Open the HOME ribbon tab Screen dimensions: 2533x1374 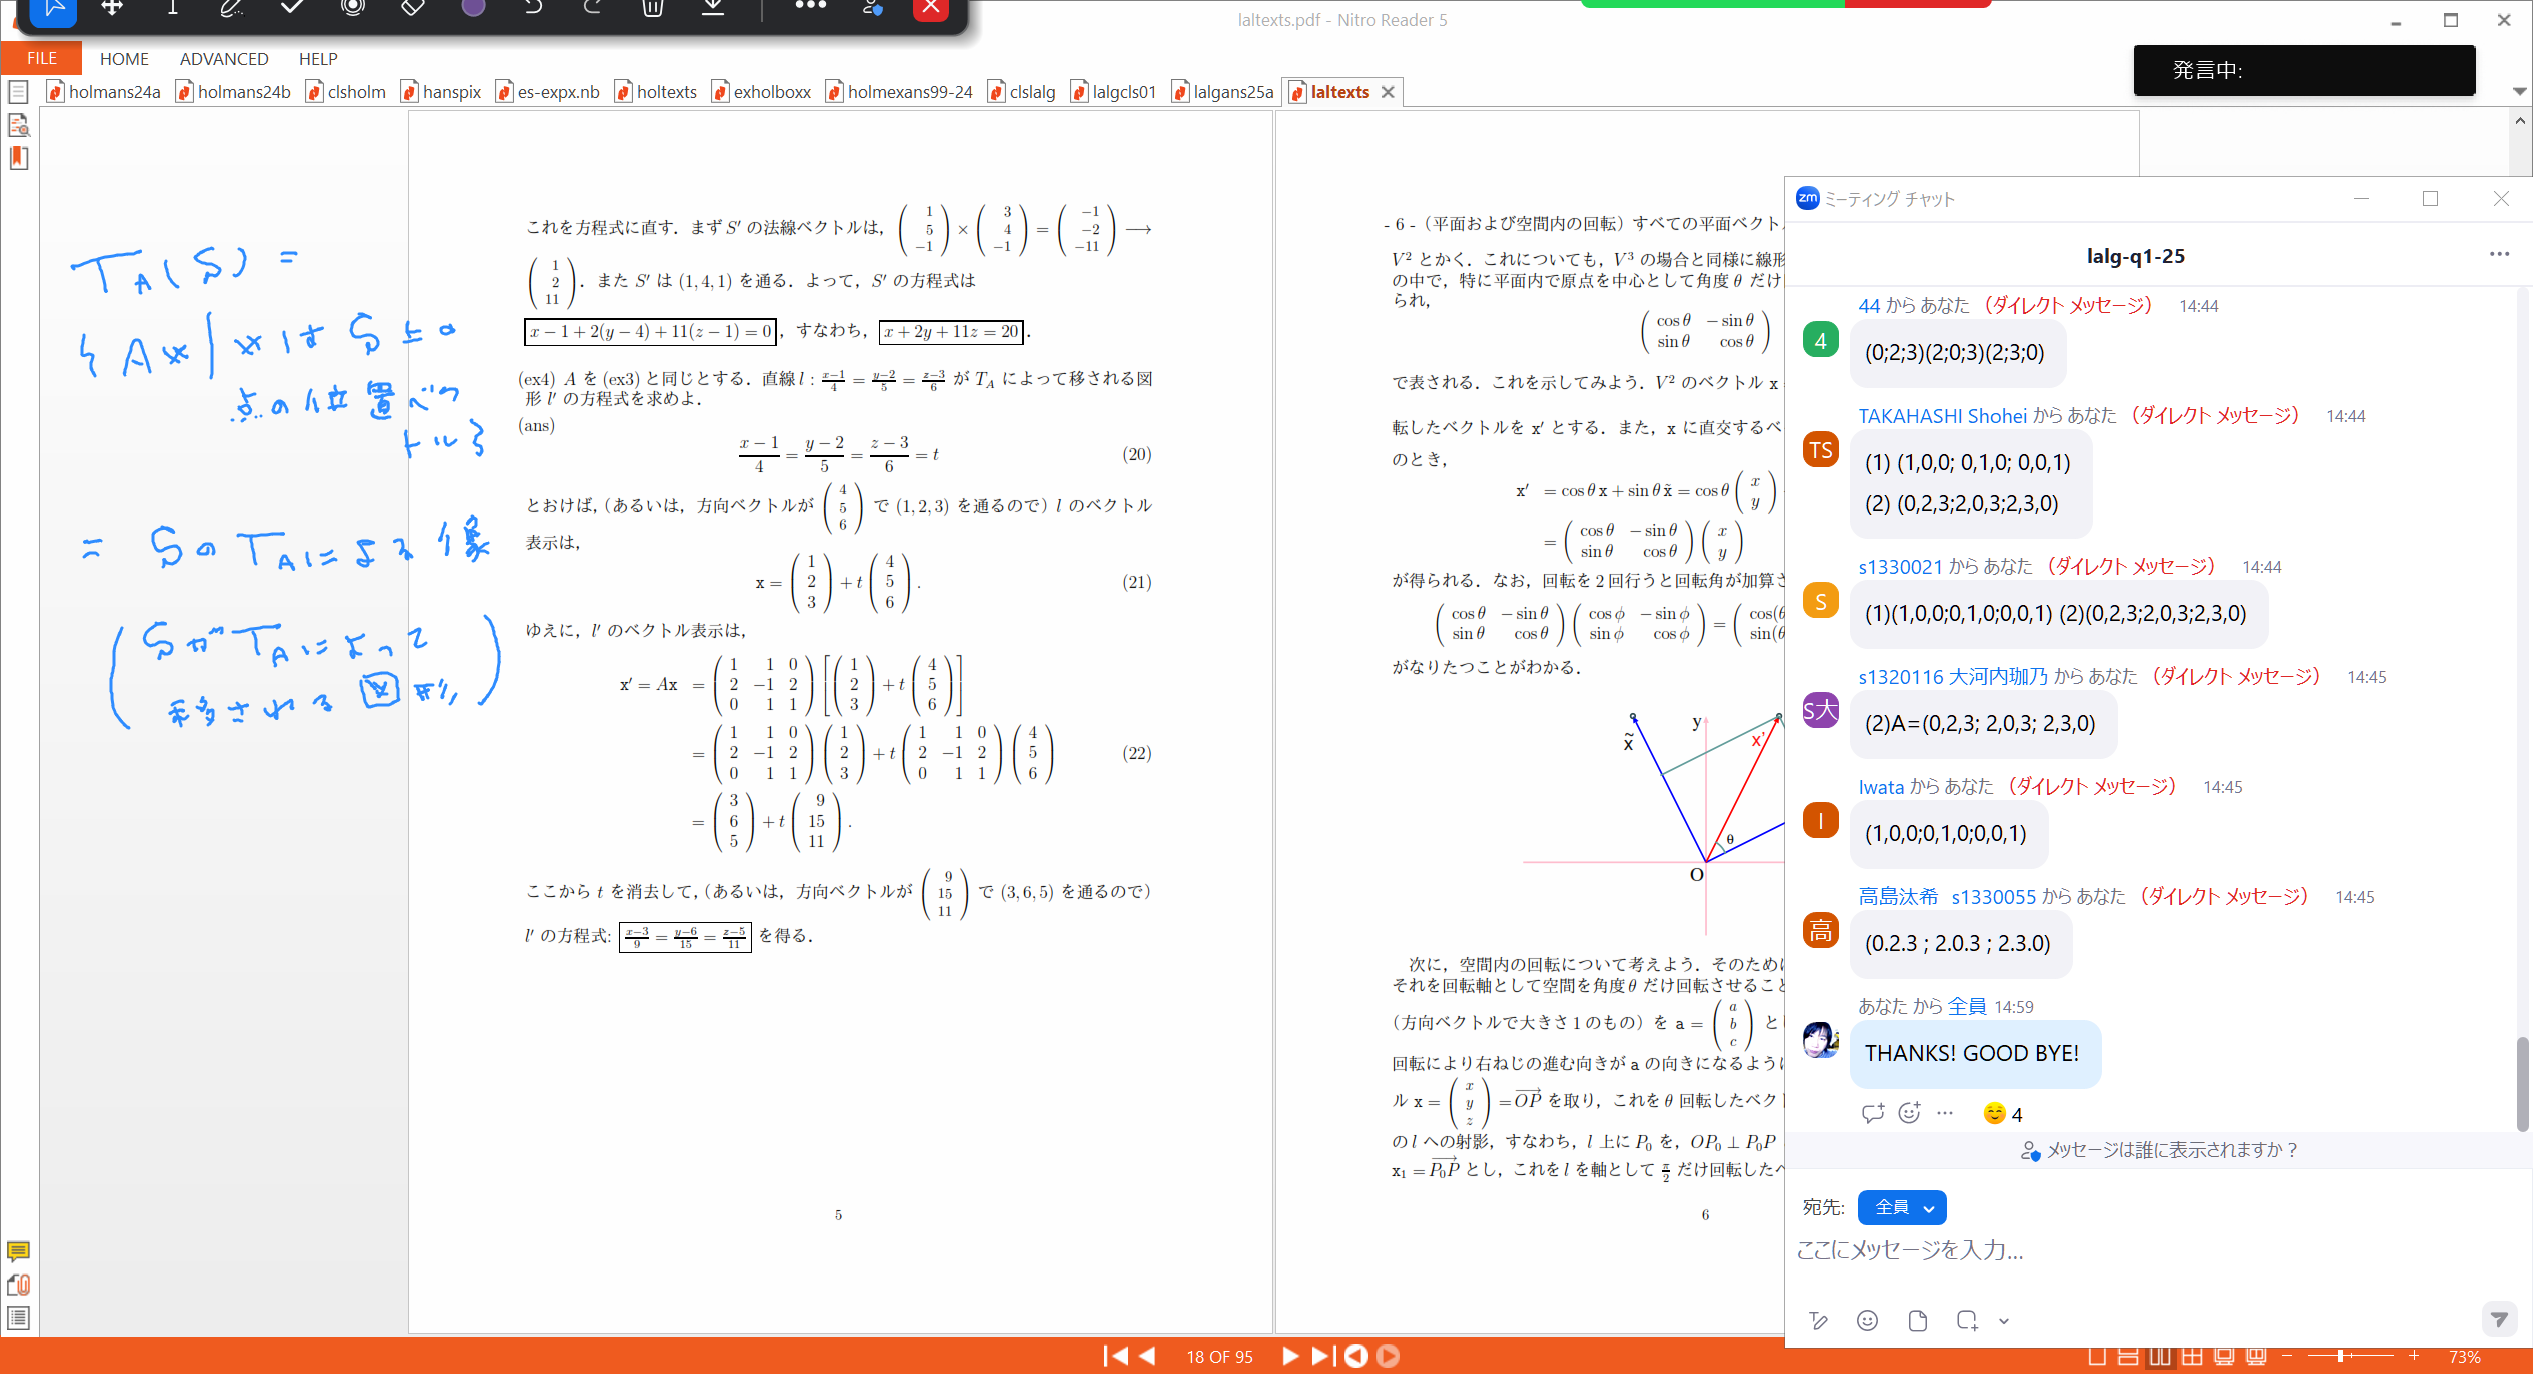[124, 59]
